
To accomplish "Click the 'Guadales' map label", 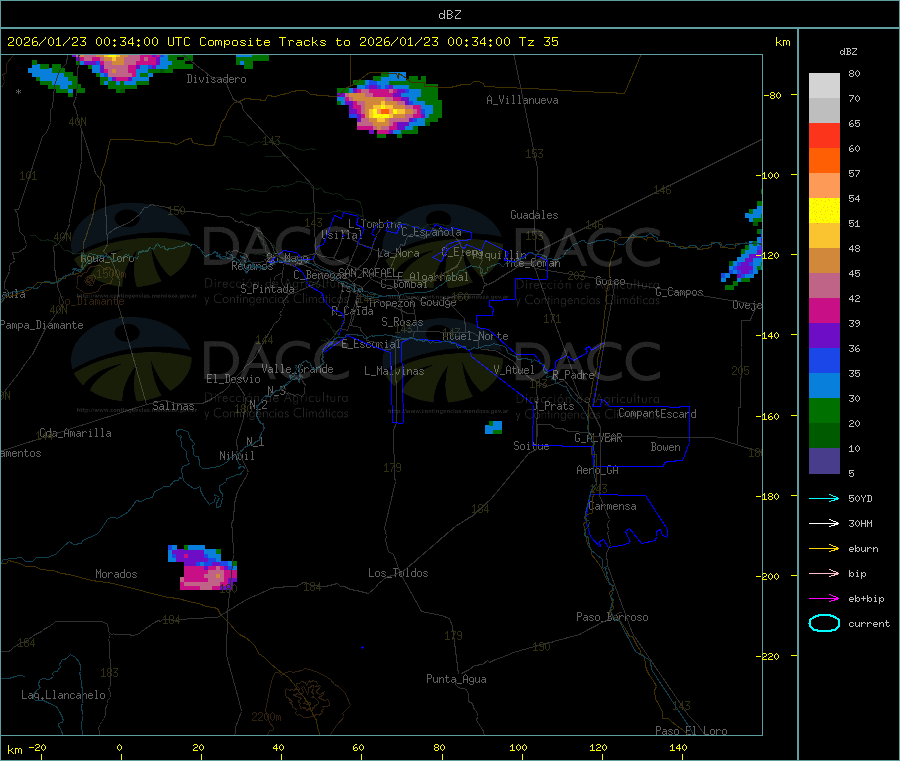I will click(534, 215).
